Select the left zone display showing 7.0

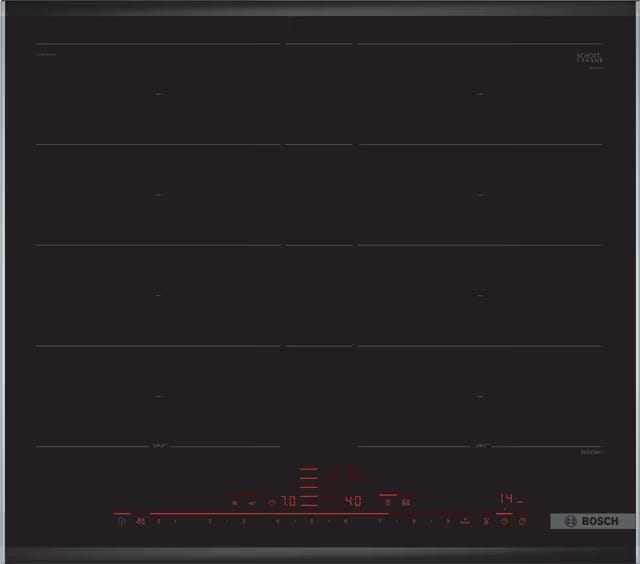tap(289, 501)
